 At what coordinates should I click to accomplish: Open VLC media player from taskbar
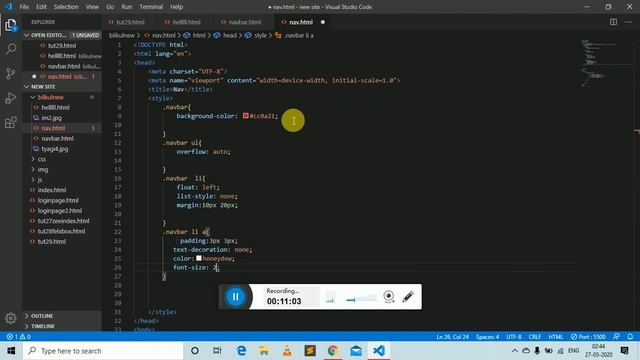(287, 351)
